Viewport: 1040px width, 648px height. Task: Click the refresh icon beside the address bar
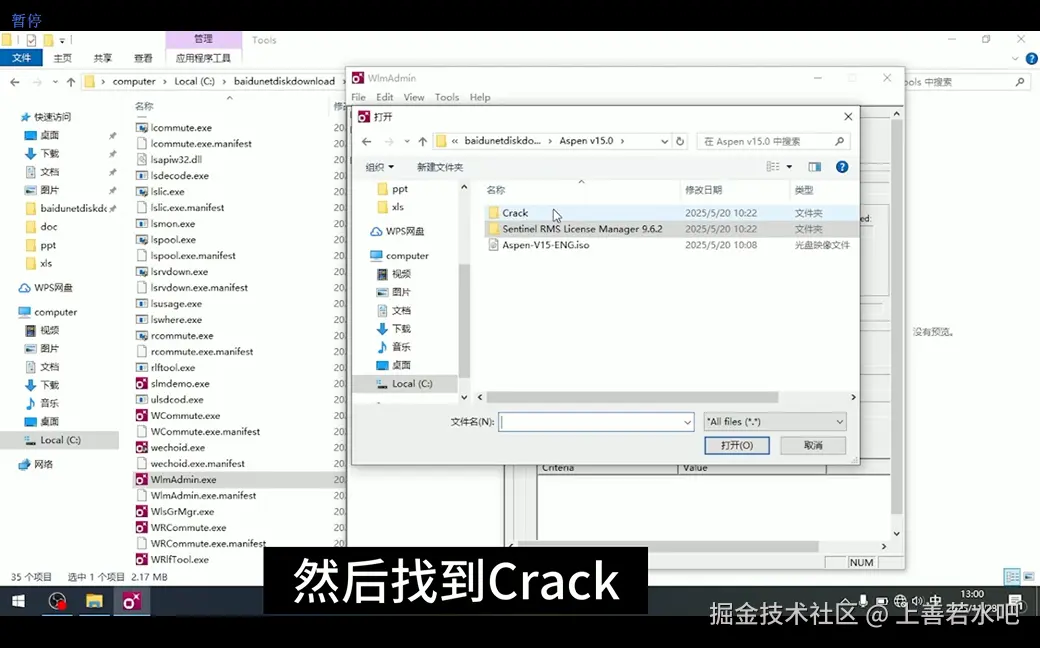point(679,141)
